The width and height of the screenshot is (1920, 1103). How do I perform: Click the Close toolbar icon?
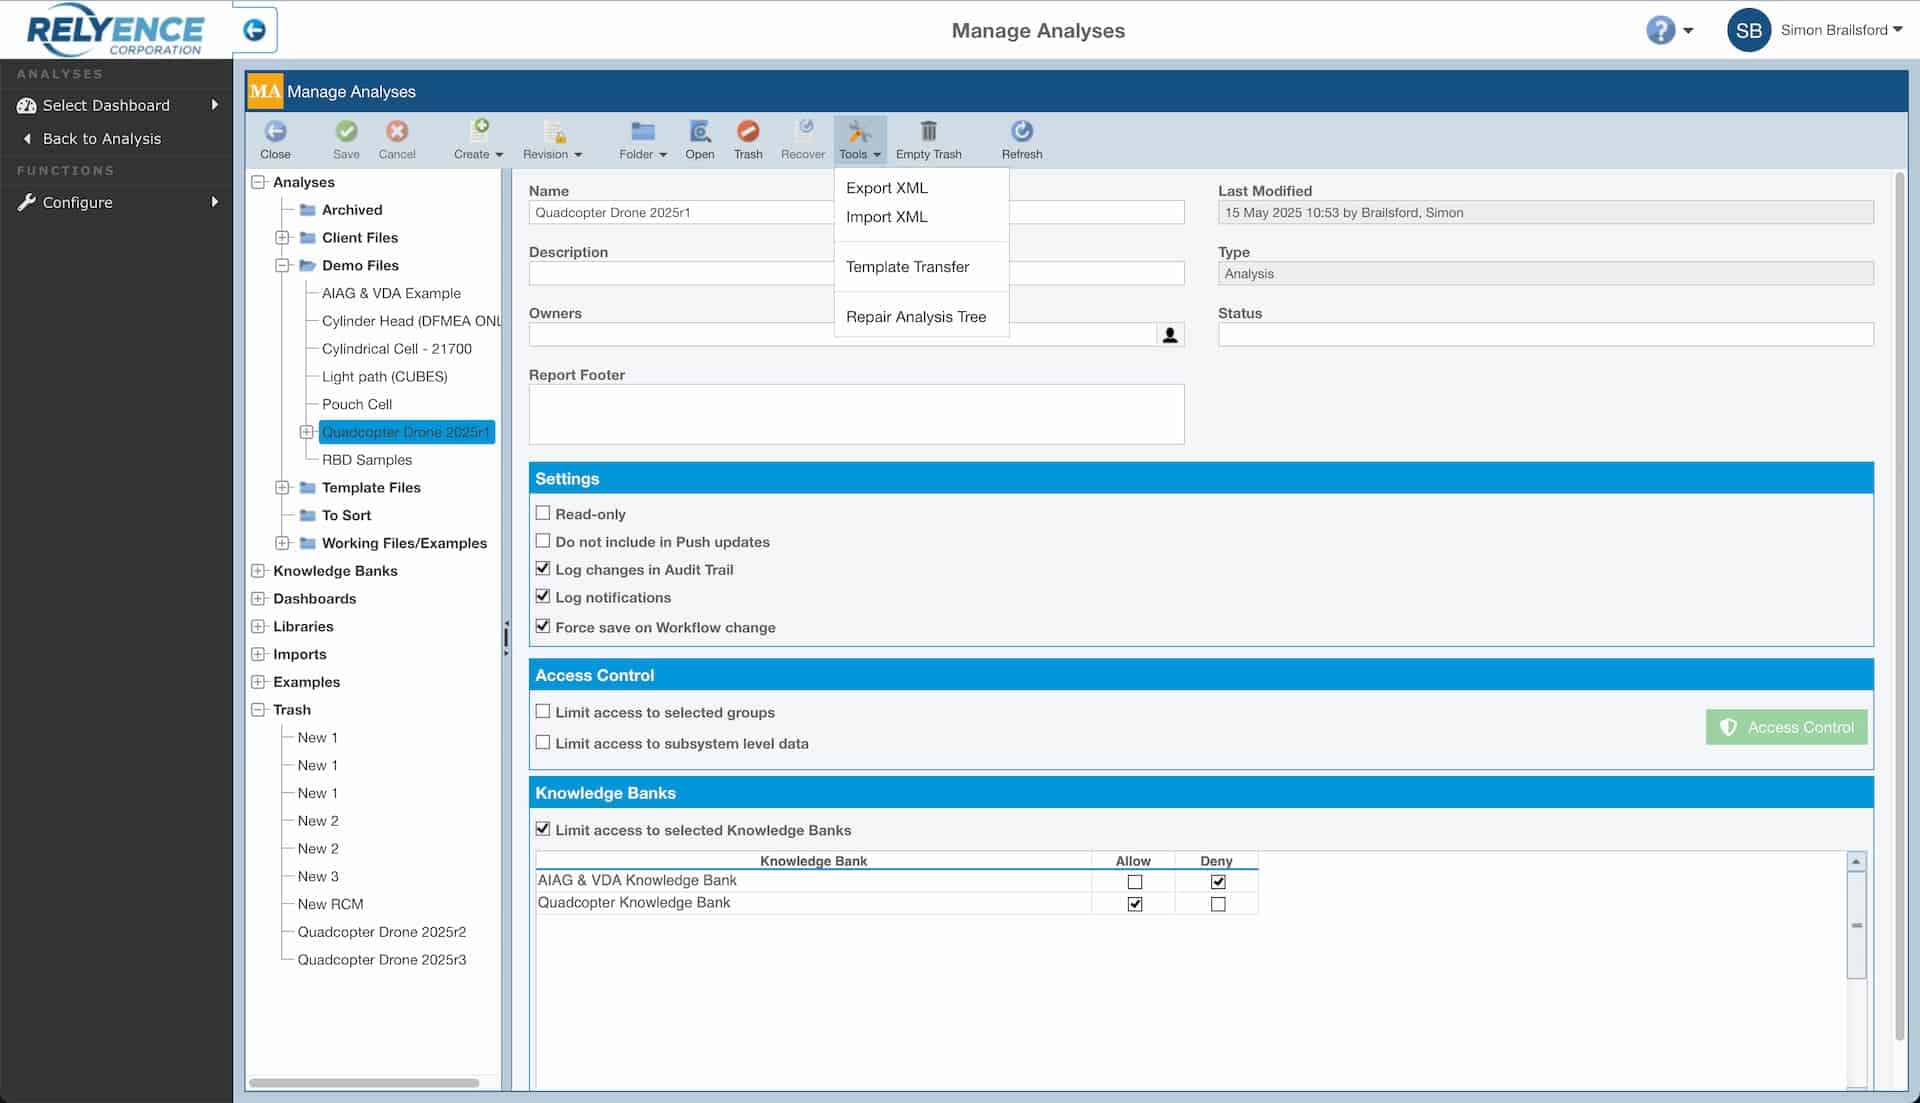(x=275, y=132)
